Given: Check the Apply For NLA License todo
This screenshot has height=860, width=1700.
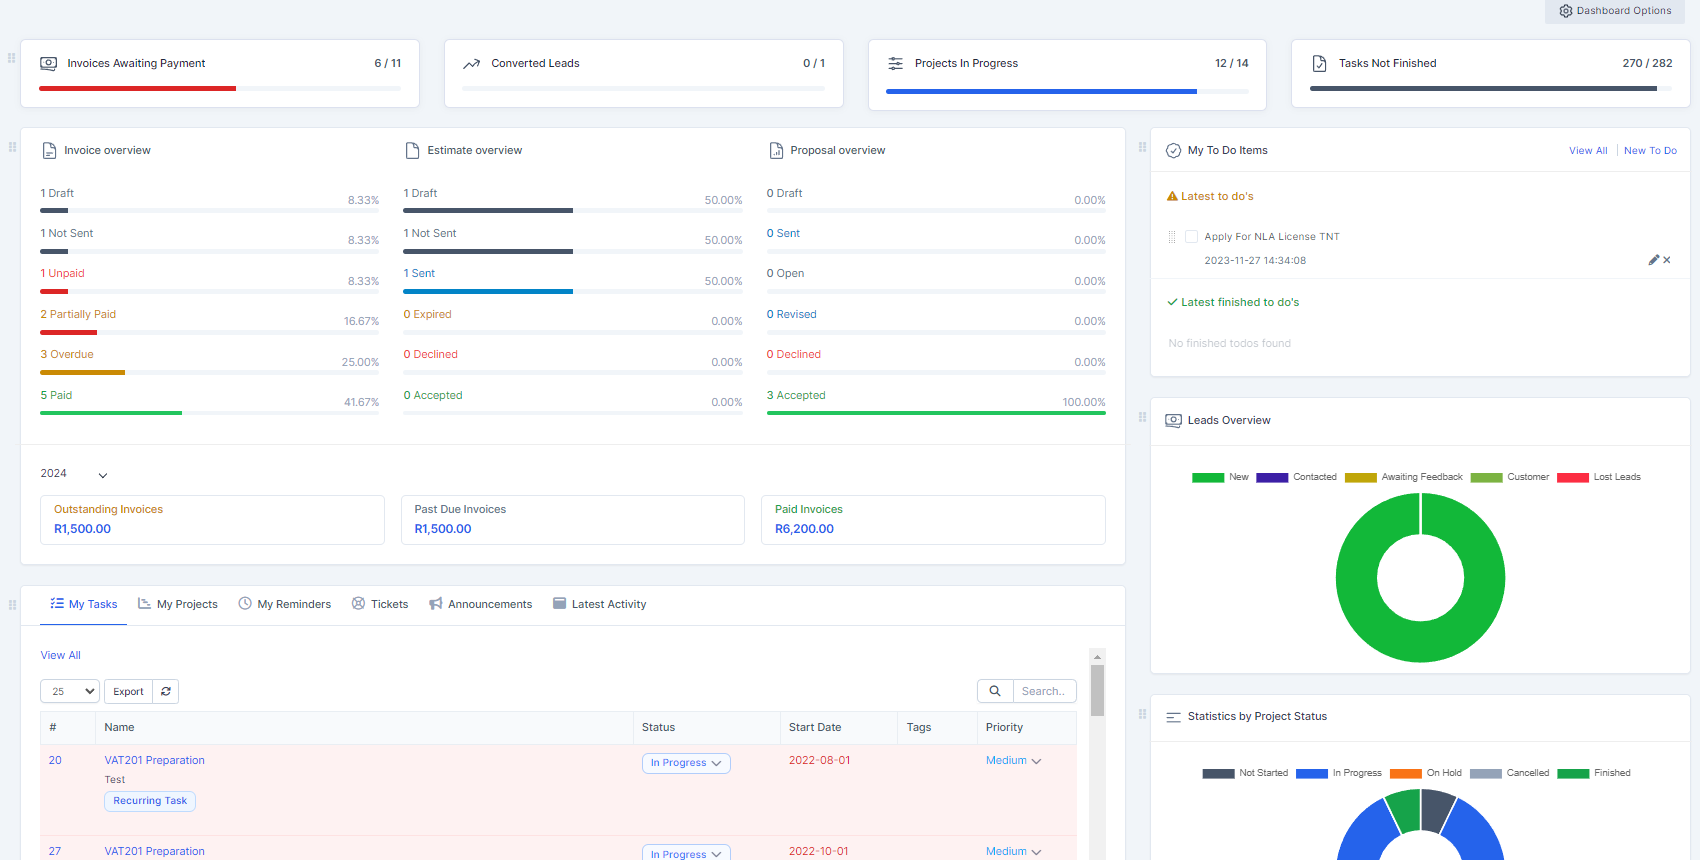Looking at the screenshot, I should coord(1191,237).
